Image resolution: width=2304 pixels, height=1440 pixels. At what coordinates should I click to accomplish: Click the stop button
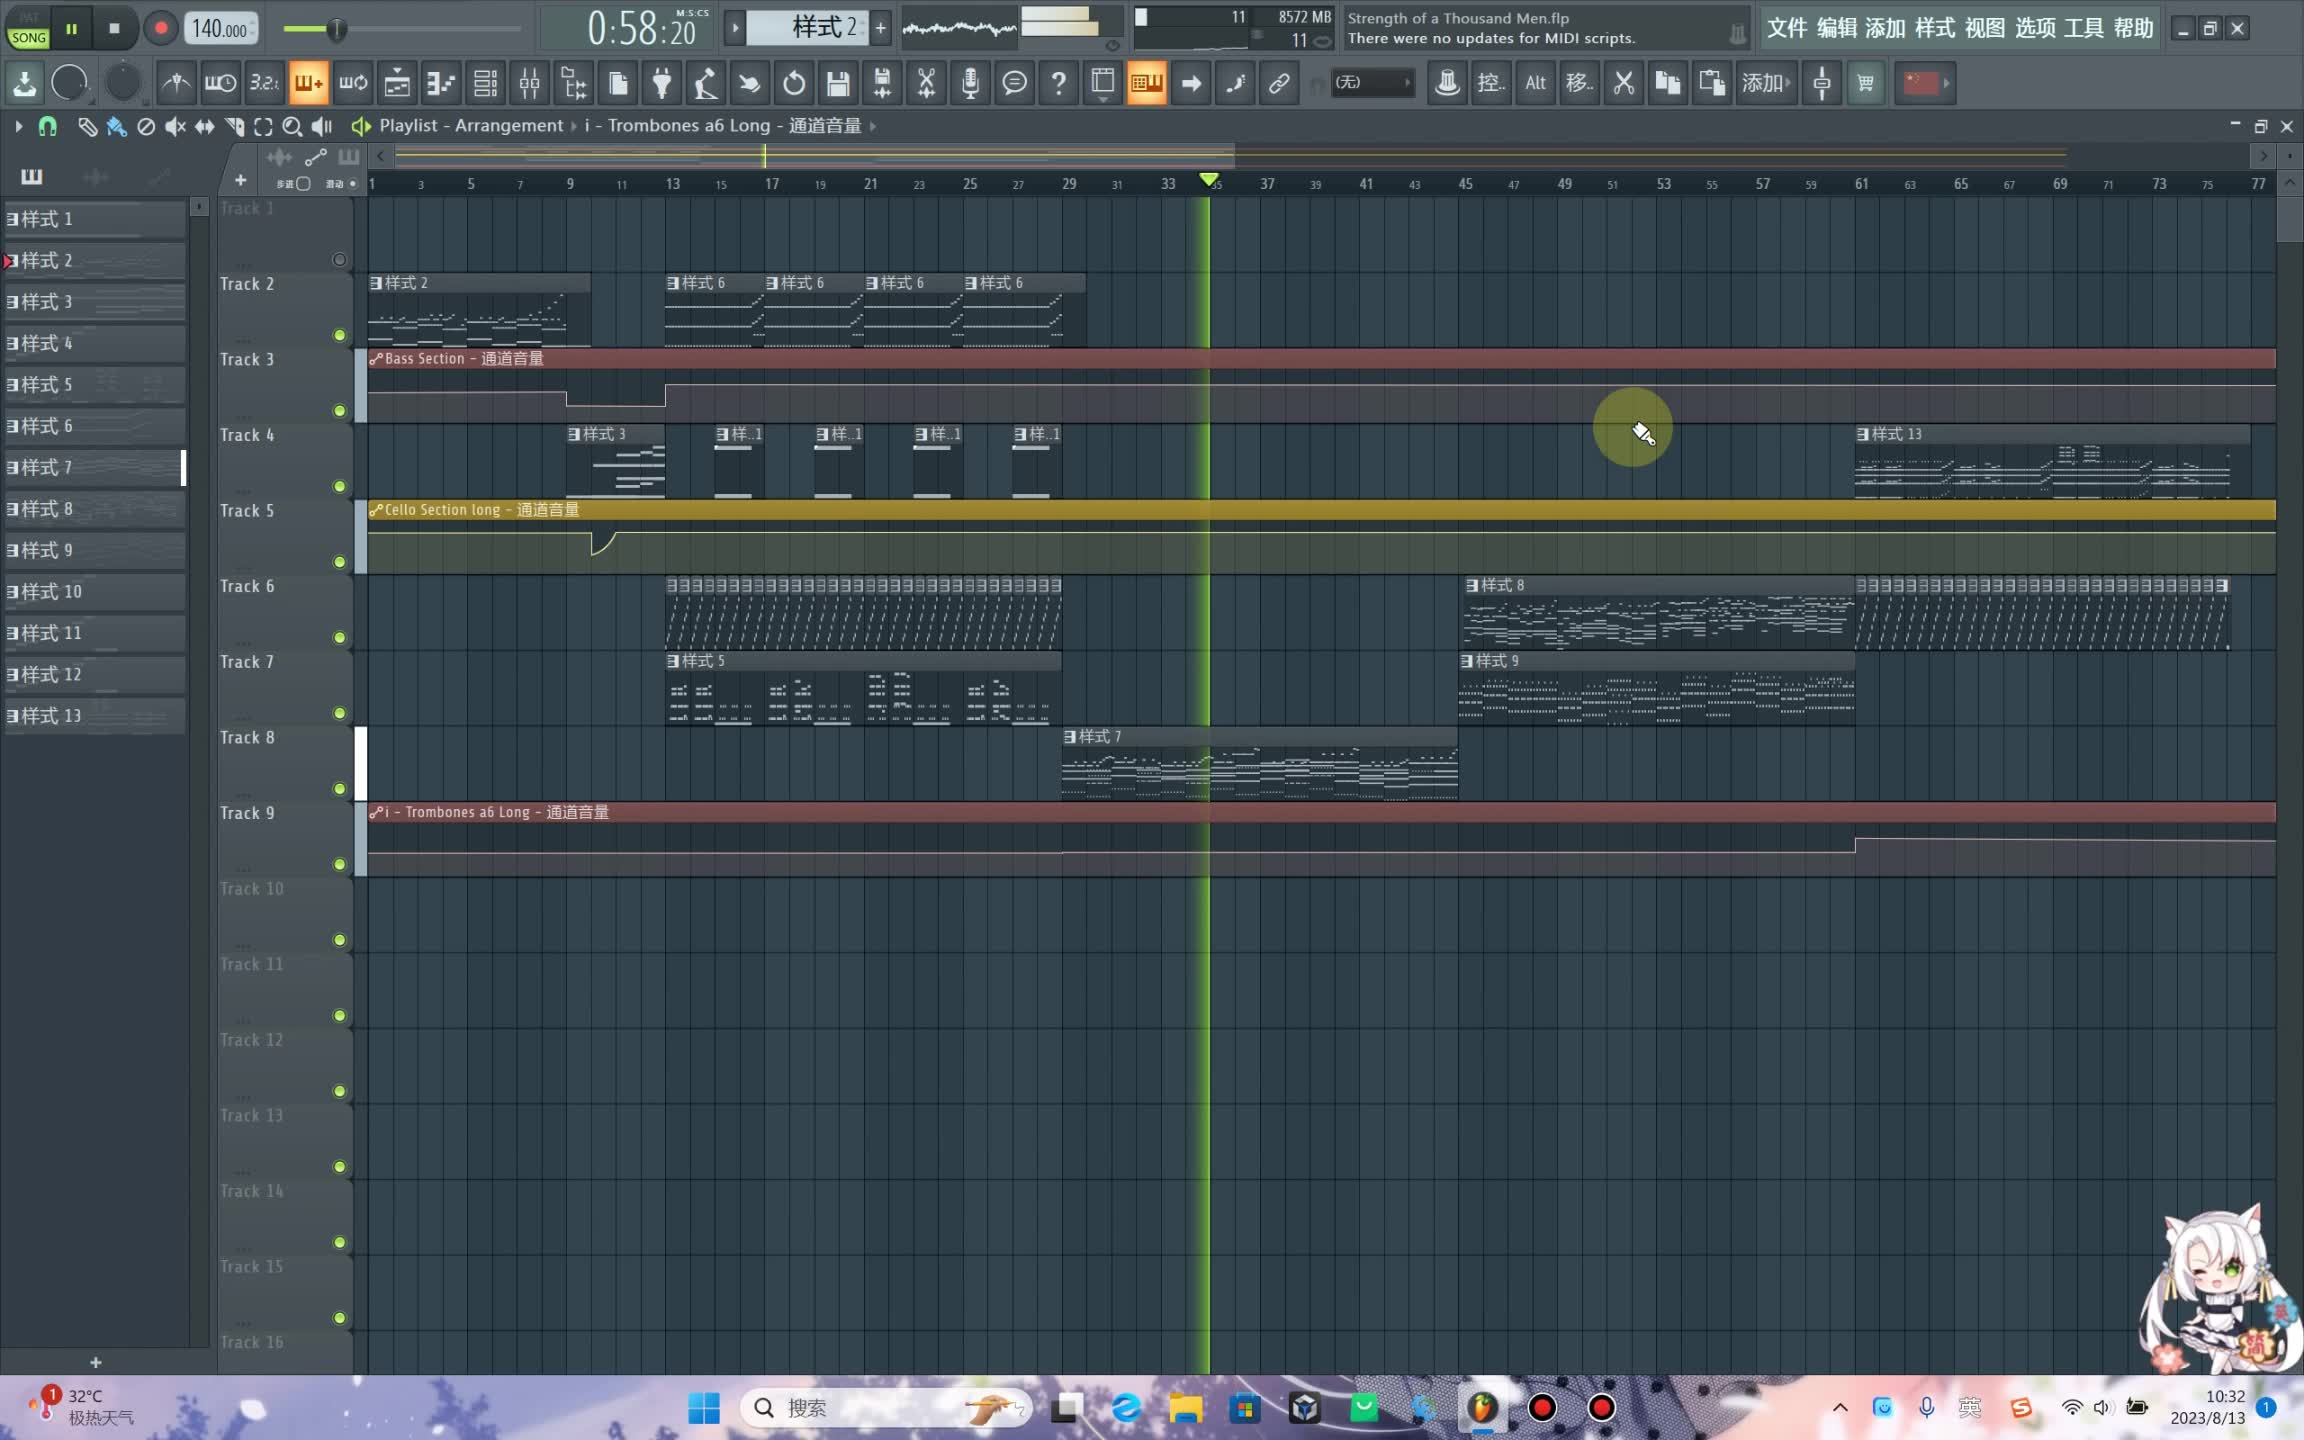point(114,28)
